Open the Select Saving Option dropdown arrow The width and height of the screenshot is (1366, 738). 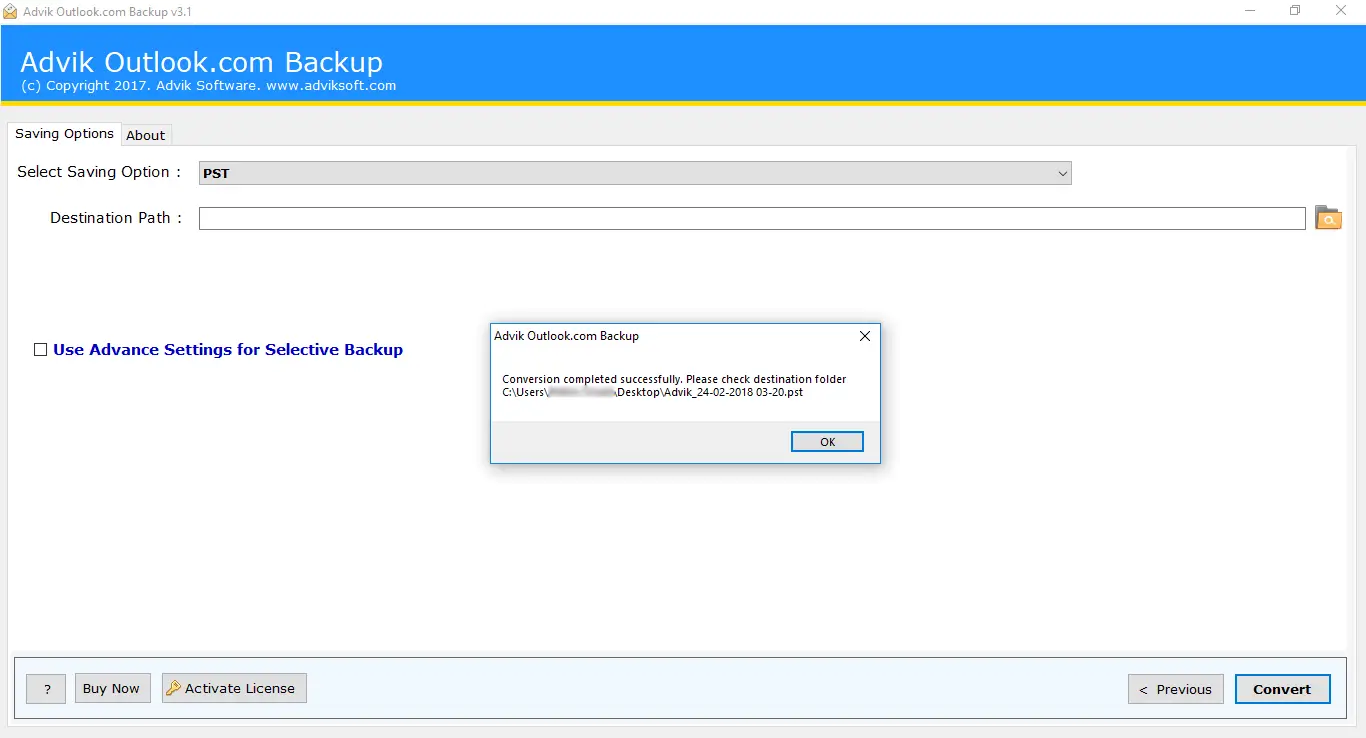tap(1062, 173)
